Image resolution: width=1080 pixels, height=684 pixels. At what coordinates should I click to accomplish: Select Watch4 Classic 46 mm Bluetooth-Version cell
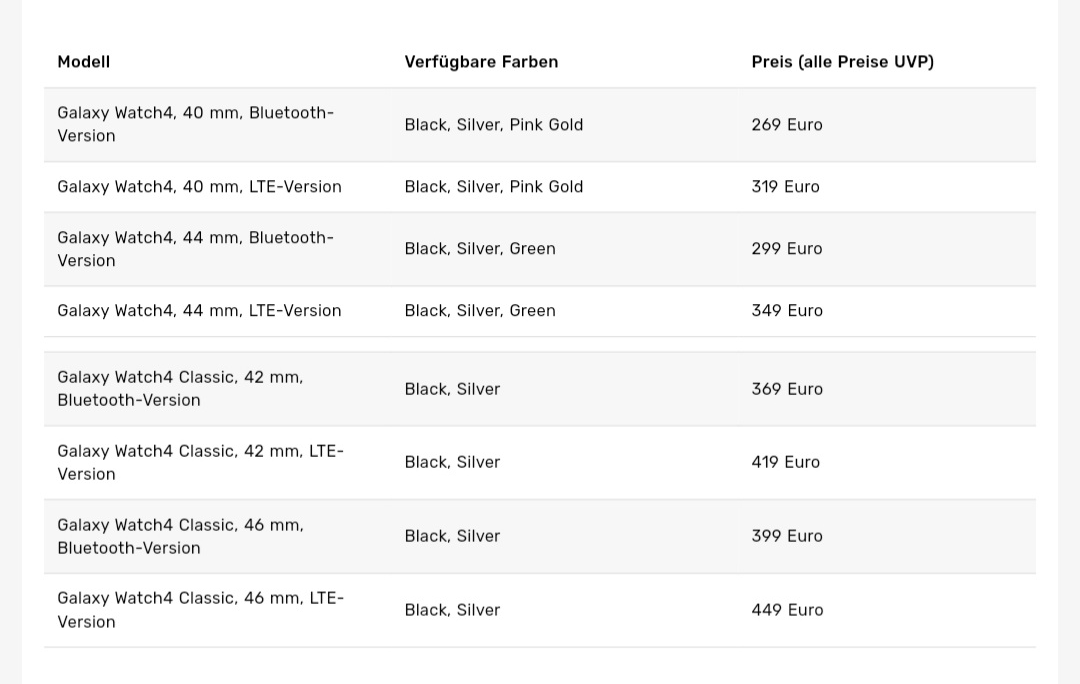[180, 537]
